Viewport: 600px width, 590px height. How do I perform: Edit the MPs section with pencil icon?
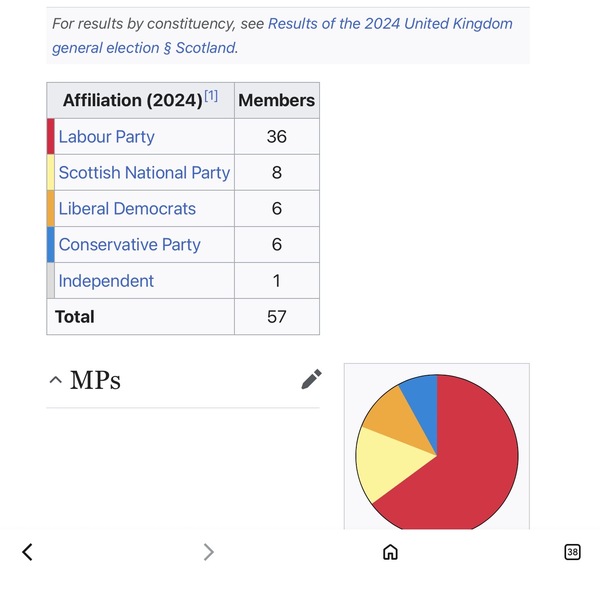coord(311,380)
